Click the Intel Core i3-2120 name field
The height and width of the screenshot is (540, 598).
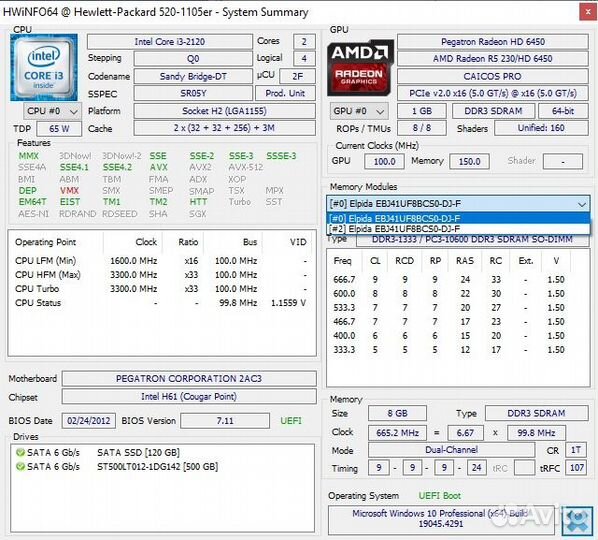coord(170,42)
